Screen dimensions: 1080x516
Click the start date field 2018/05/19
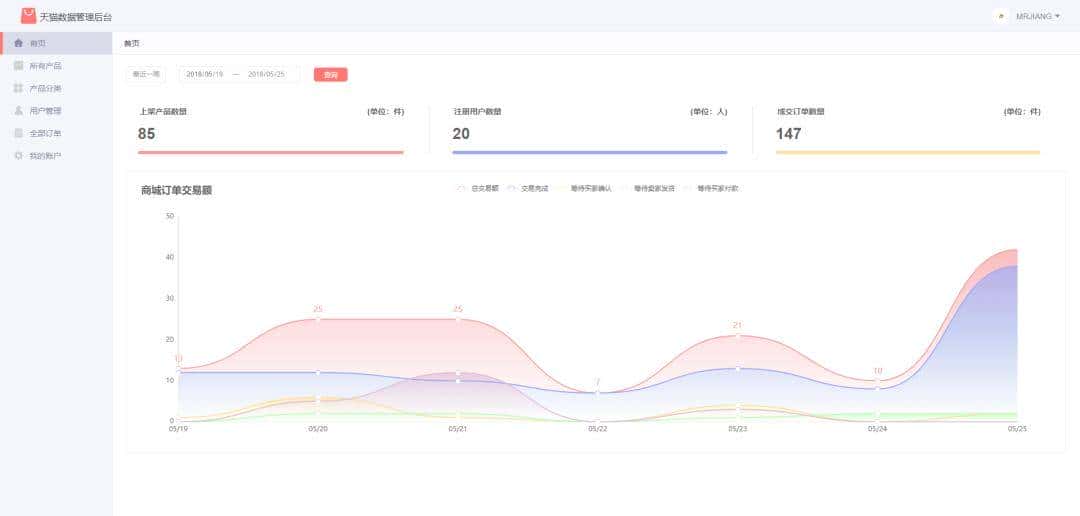click(205, 74)
